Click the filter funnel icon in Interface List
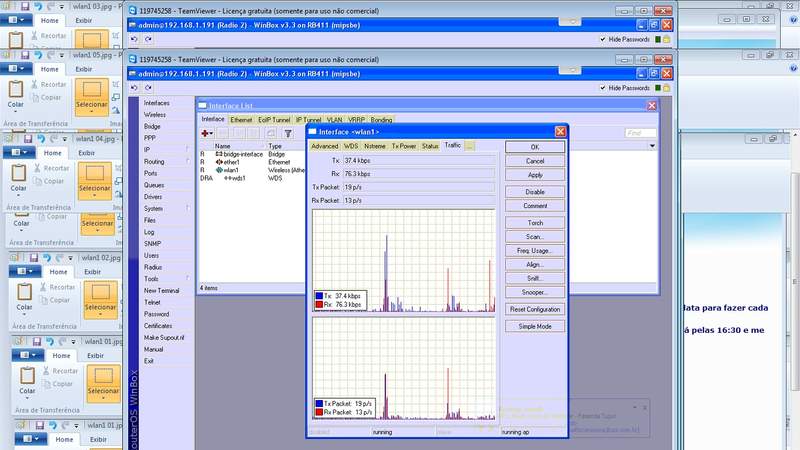The image size is (800, 450). [x=288, y=133]
